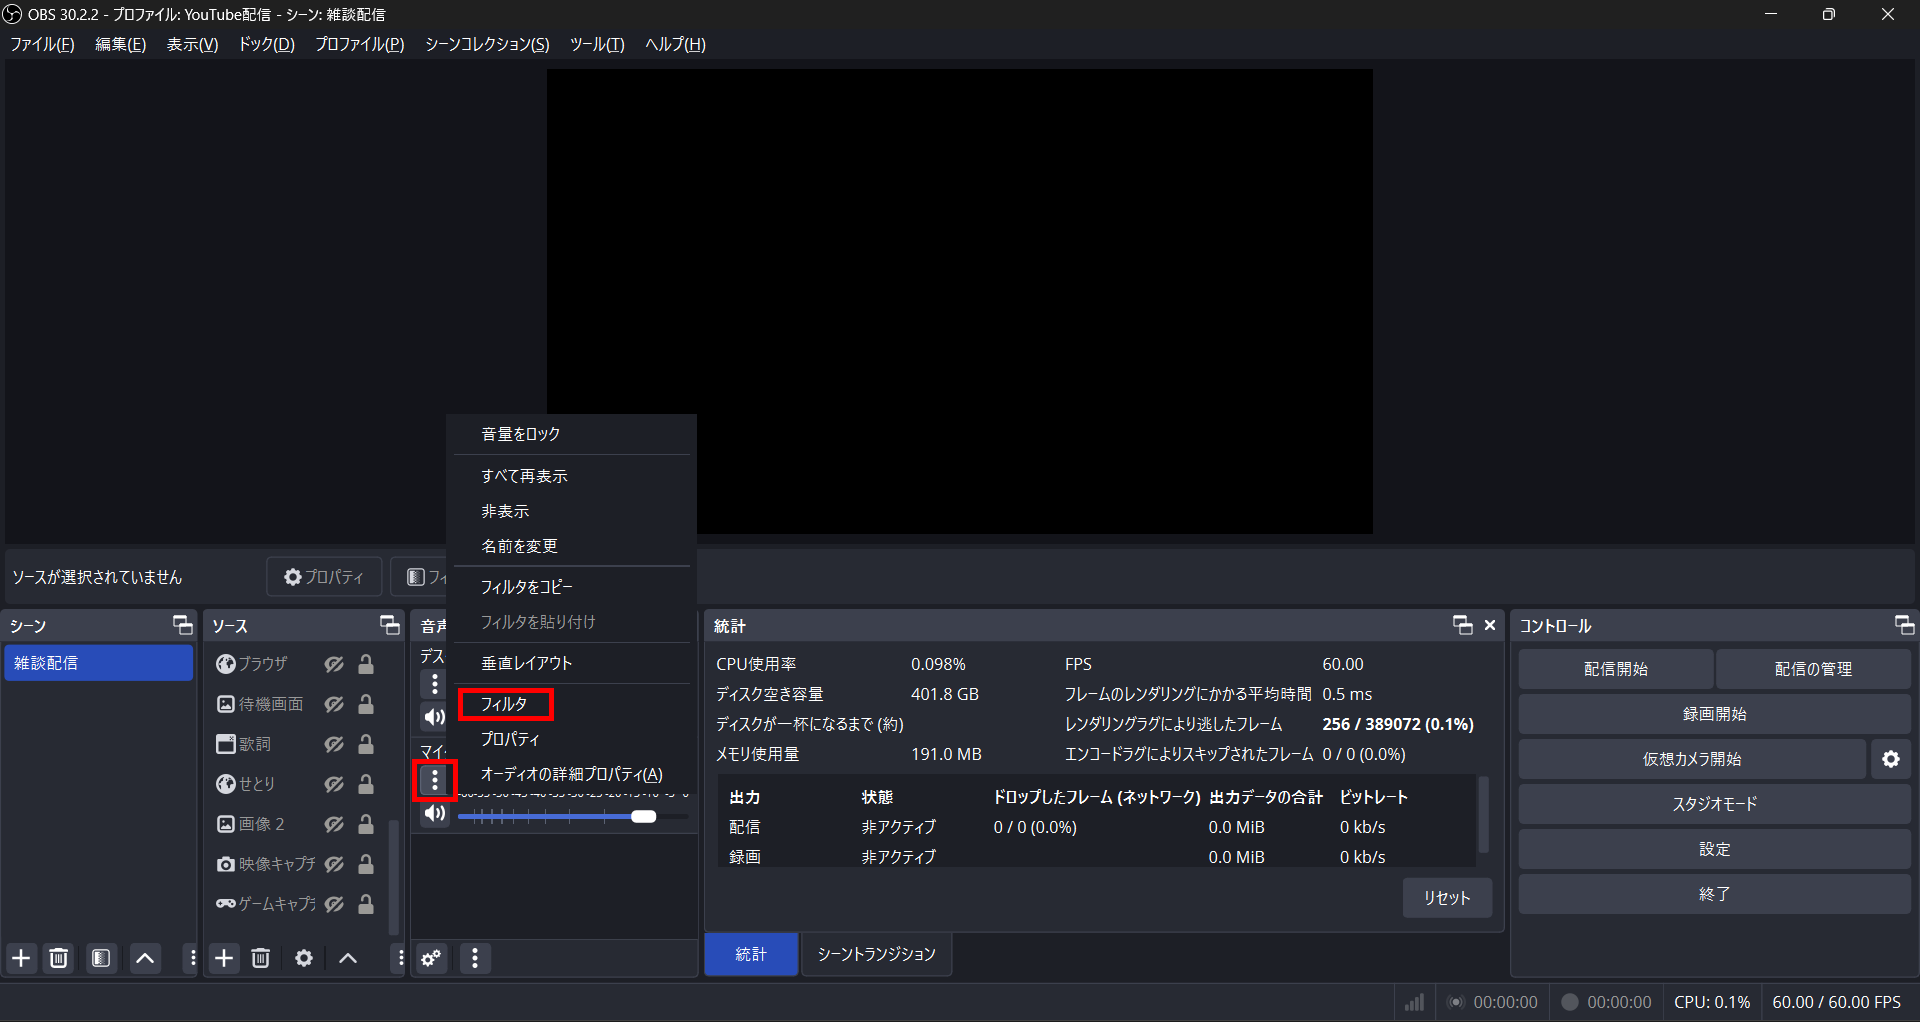Click the Sources list scrollbar

tap(394, 877)
